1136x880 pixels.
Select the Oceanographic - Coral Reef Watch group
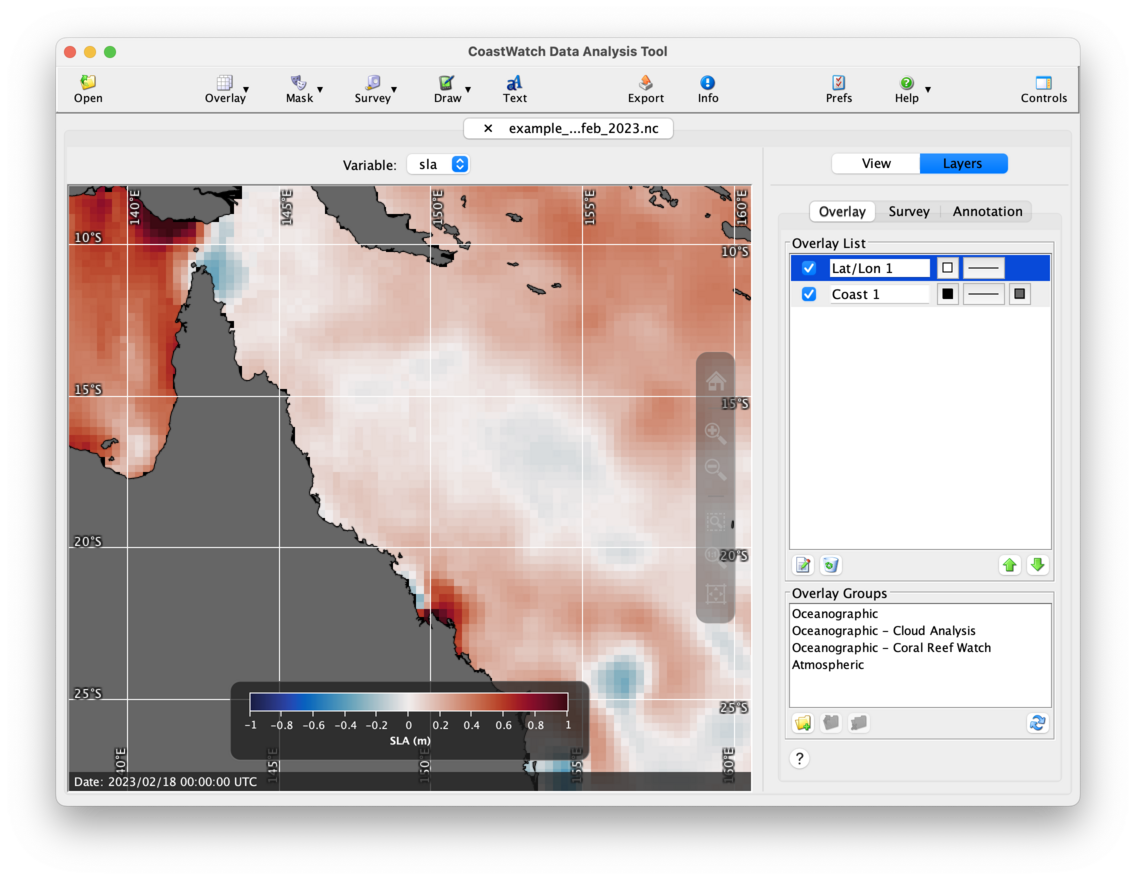pos(891,648)
